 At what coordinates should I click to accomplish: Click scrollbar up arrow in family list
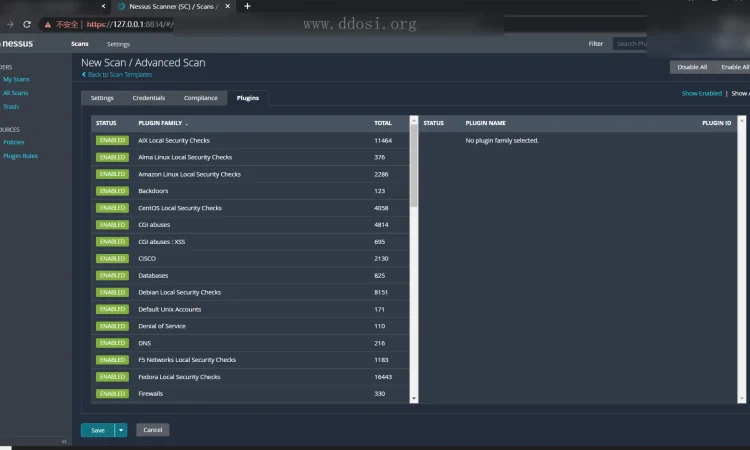pos(414,121)
